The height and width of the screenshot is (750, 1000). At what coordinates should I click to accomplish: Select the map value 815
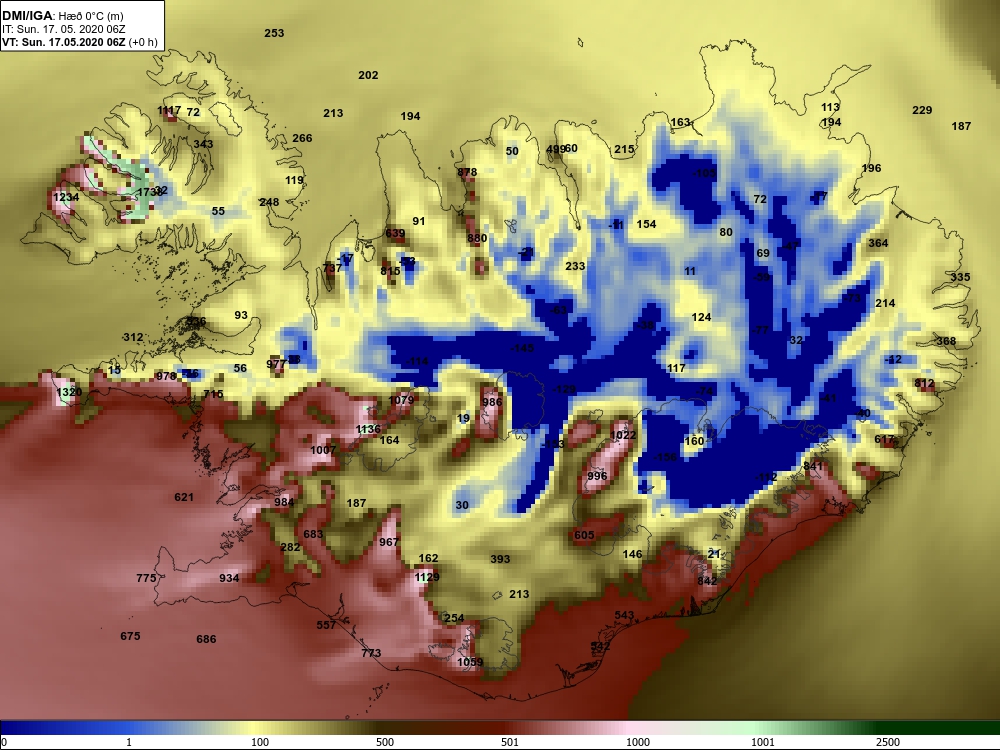click(x=390, y=271)
